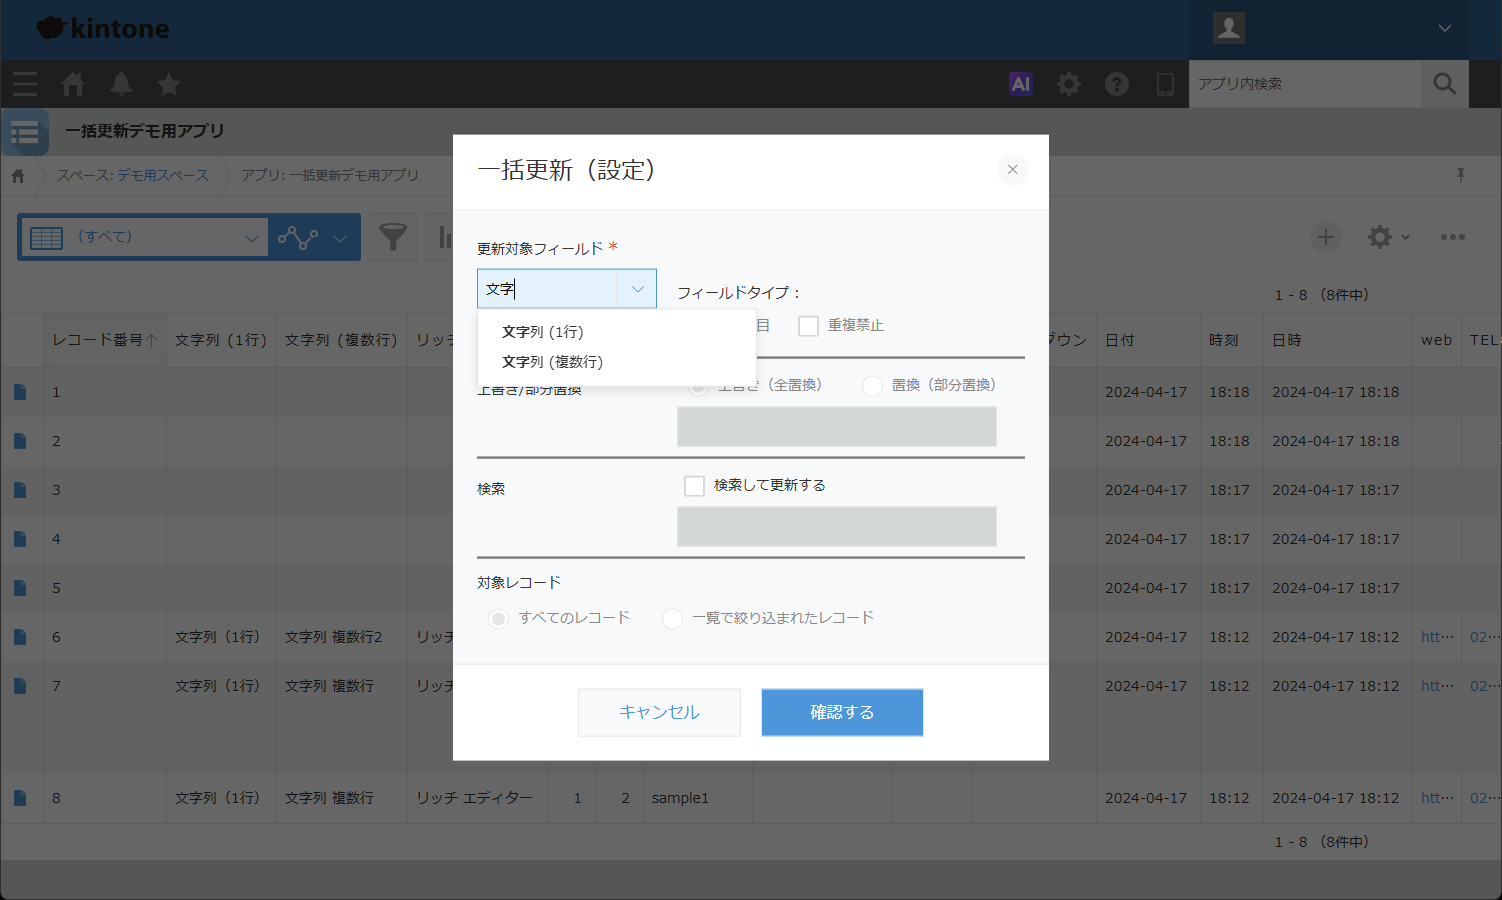Open the help question mark icon
Viewport: 1502px width, 900px height.
(x=1117, y=84)
